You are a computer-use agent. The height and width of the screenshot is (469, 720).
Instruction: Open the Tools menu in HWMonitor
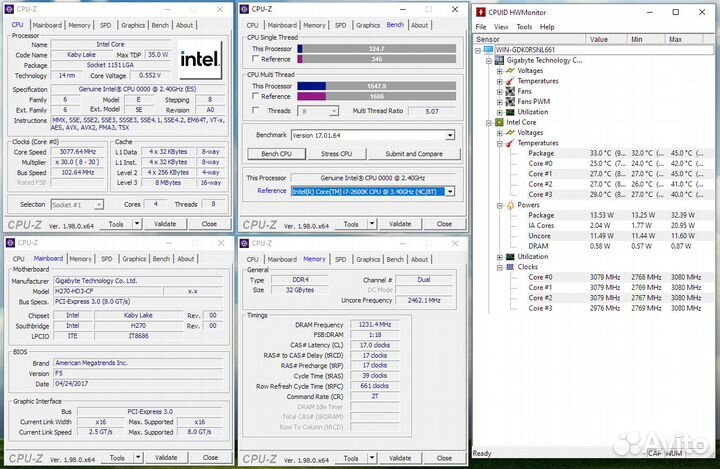click(x=525, y=26)
